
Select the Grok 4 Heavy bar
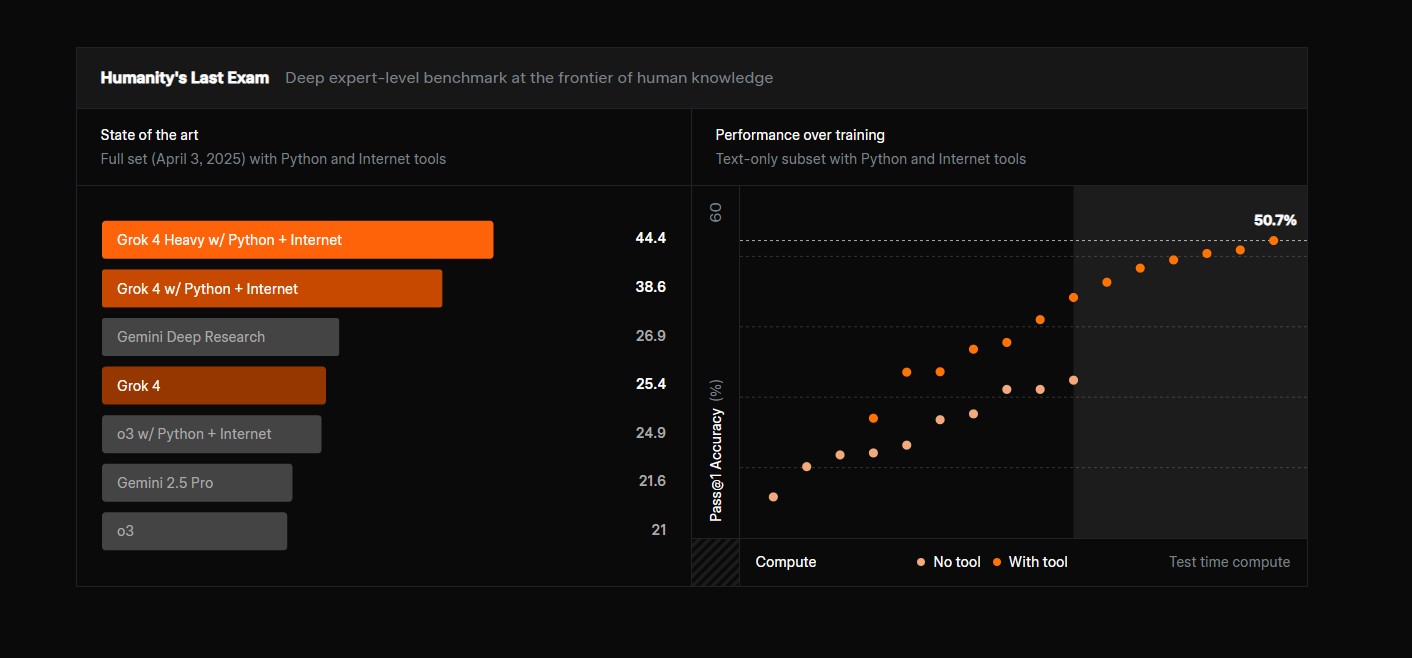tap(297, 240)
